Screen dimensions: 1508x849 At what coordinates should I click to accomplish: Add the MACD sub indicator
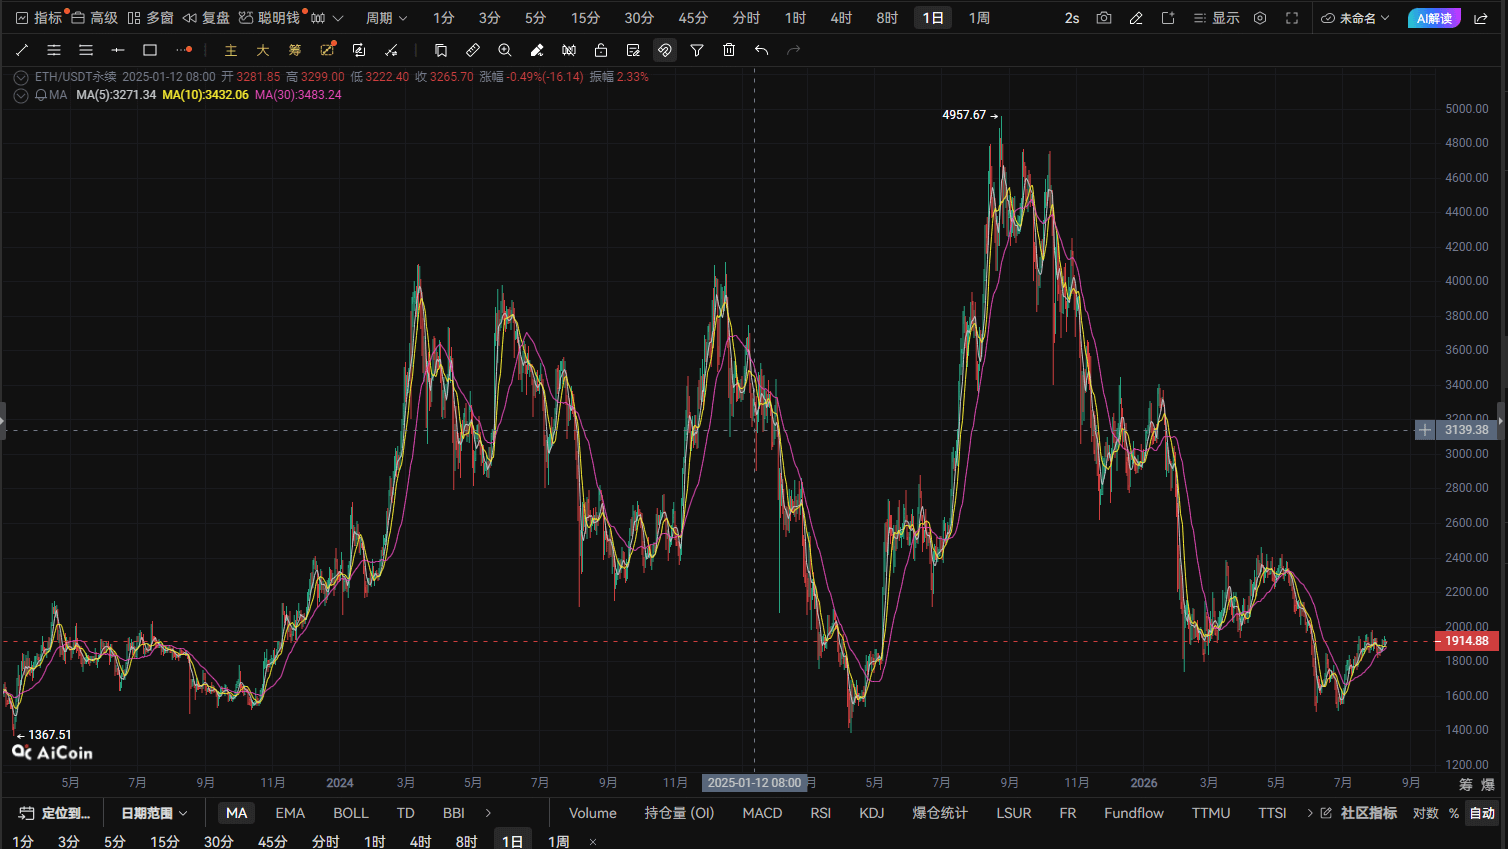(762, 813)
